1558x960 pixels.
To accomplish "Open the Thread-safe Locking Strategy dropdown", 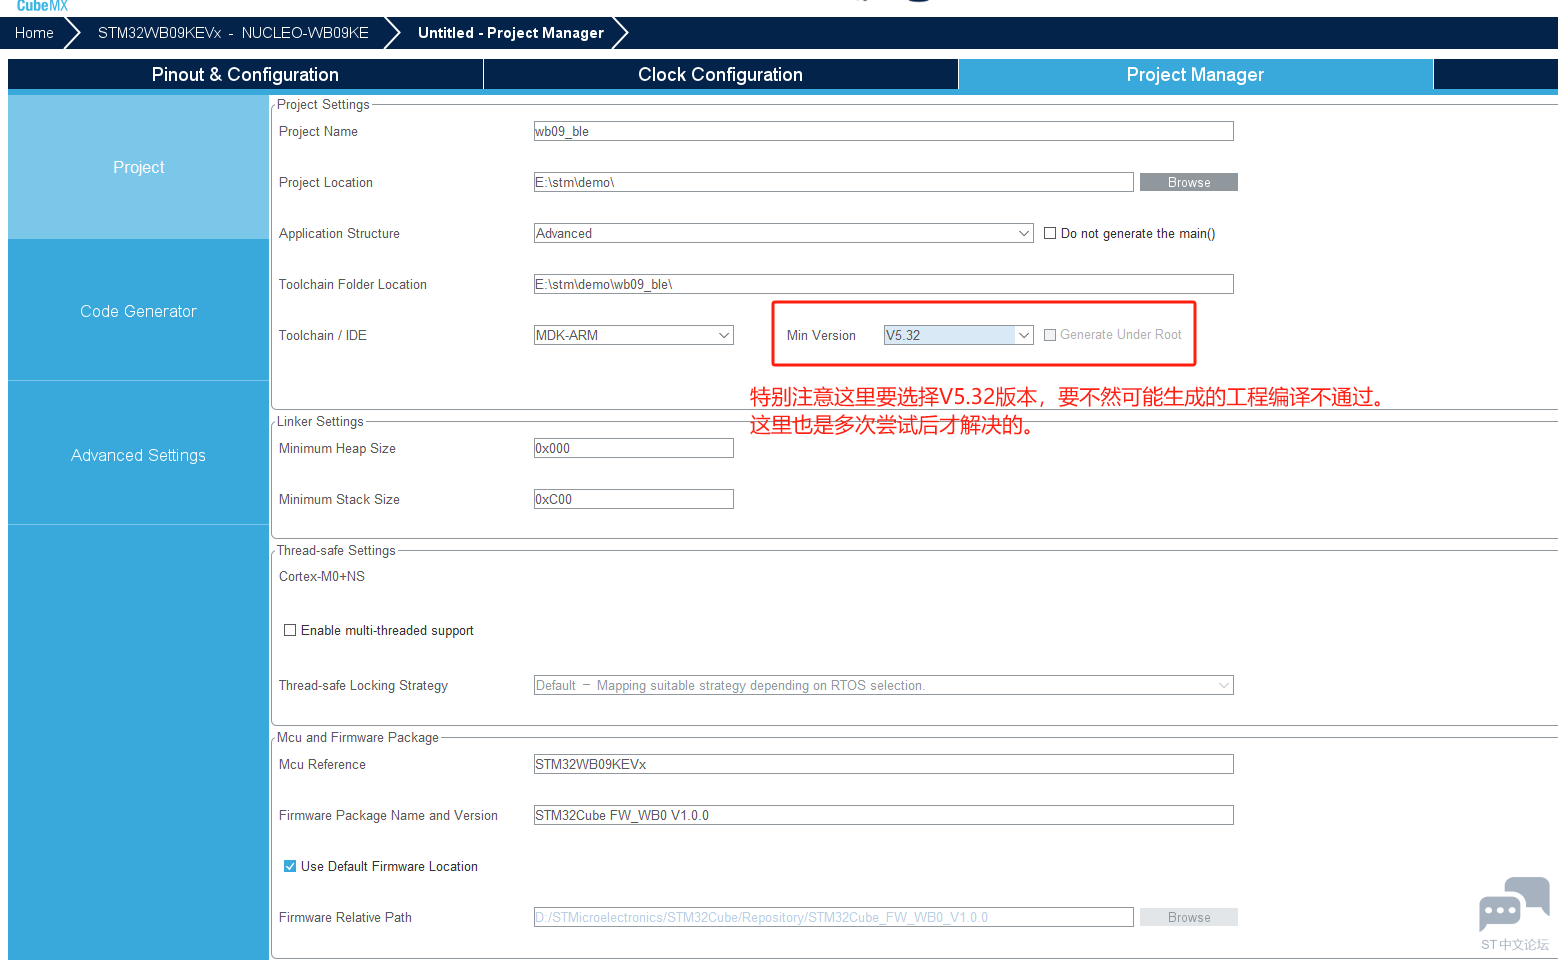I will point(883,685).
